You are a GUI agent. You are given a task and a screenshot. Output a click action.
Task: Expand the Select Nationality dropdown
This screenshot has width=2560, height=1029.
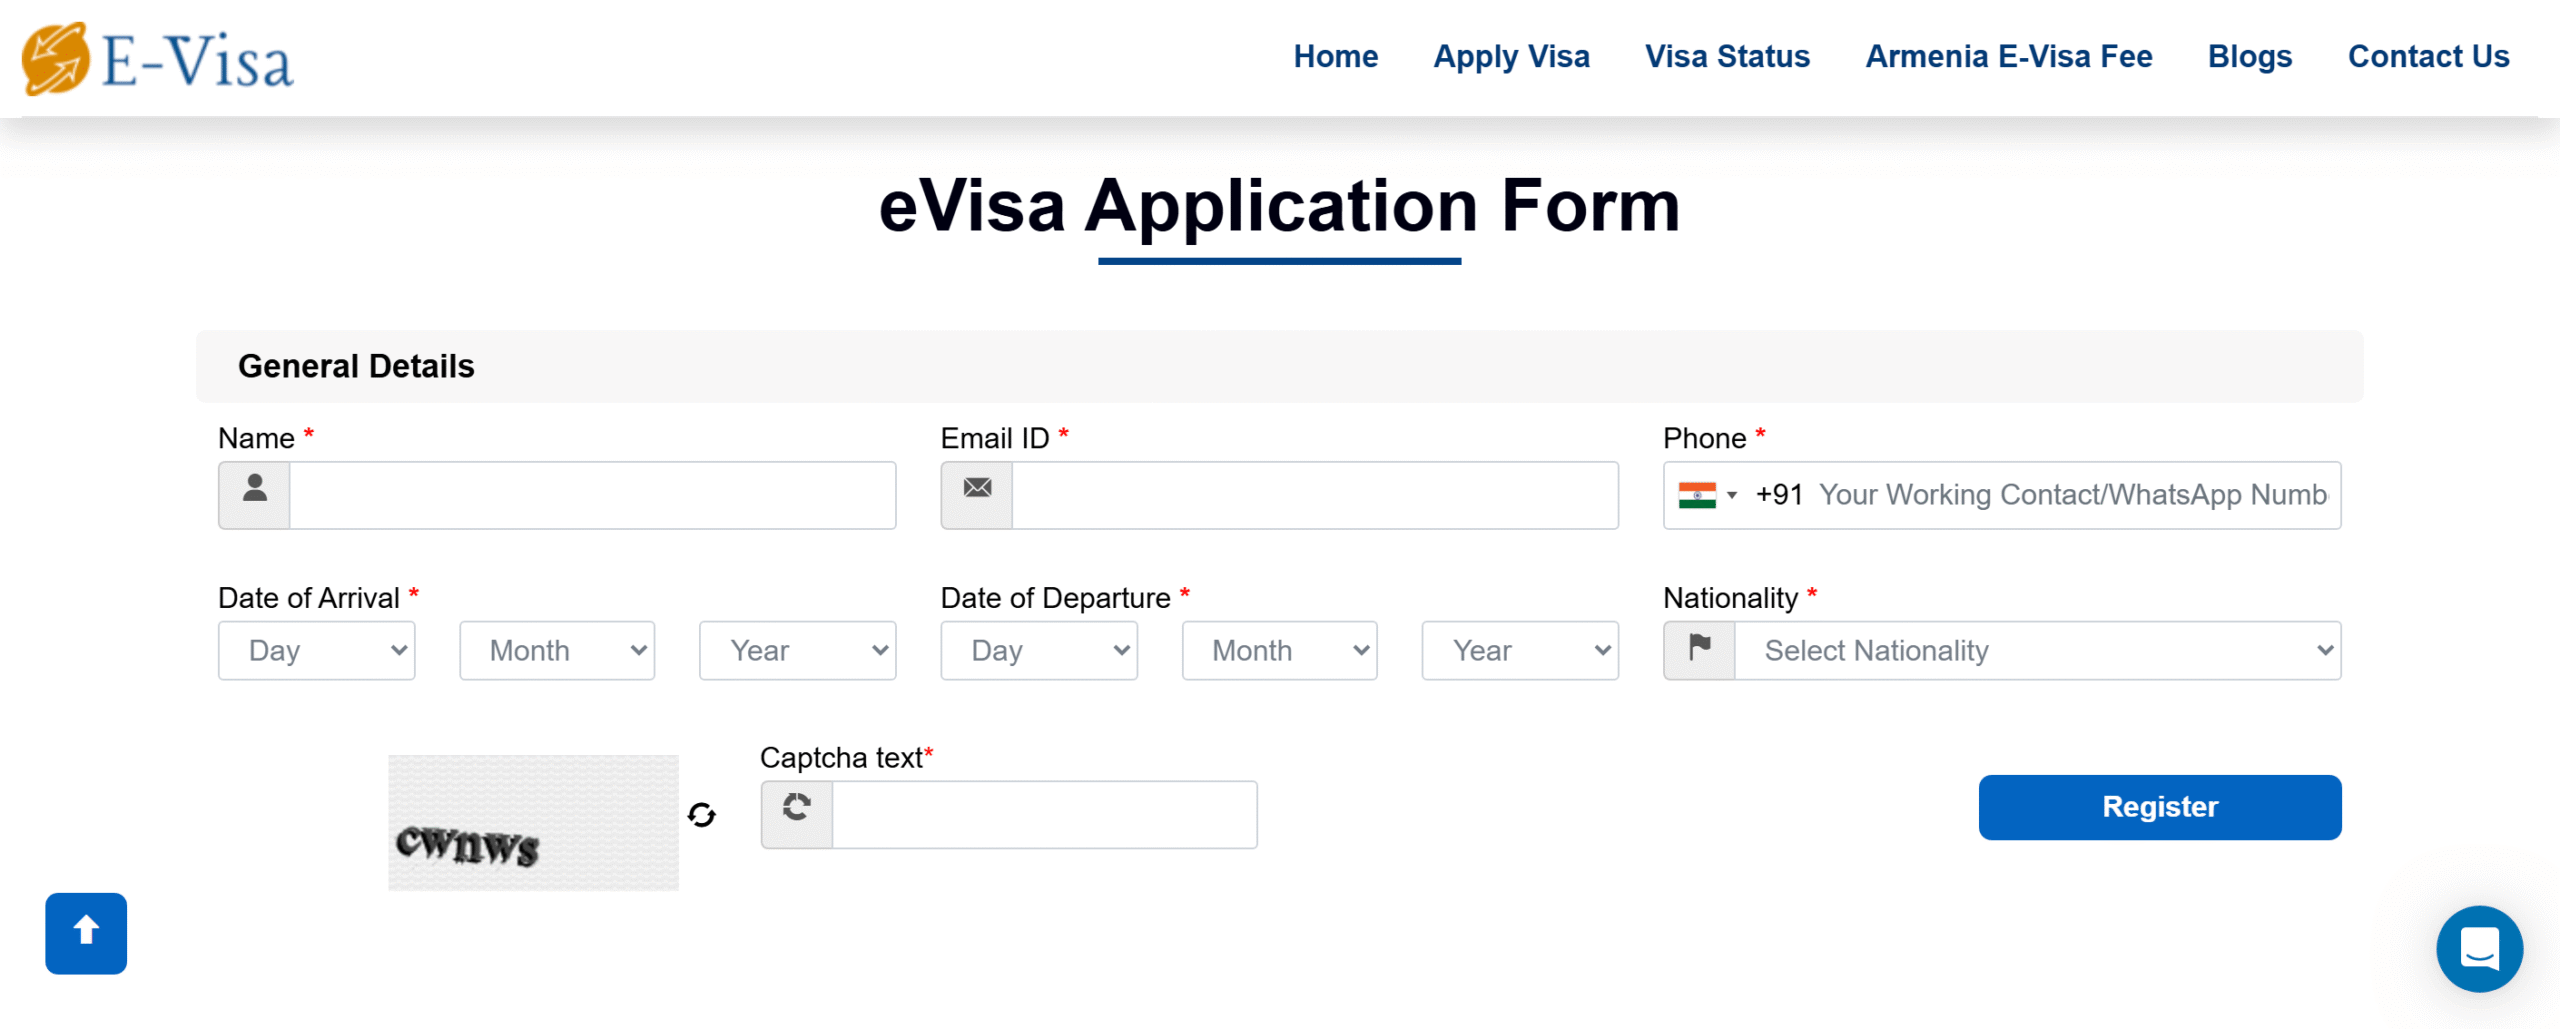2037,650
